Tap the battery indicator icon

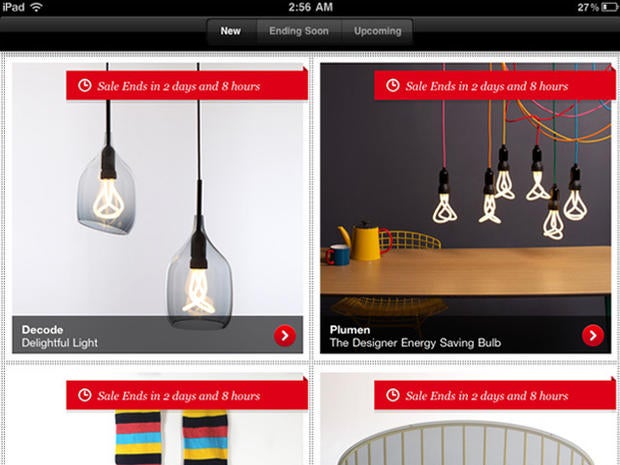(x=610, y=7)
